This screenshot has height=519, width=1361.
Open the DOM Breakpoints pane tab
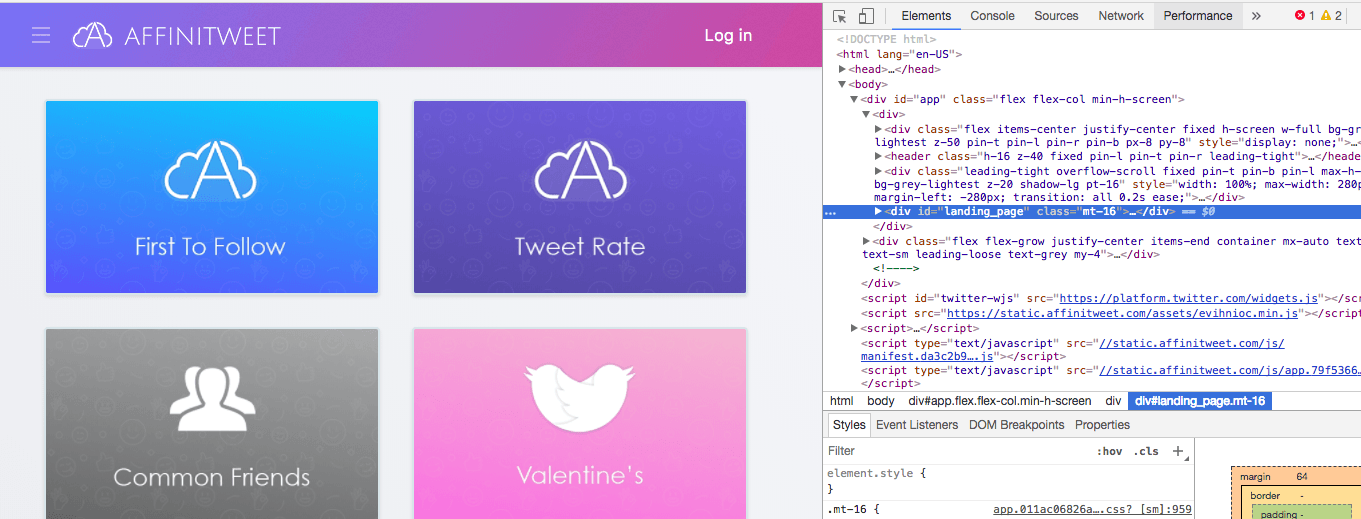point(1017,425)
